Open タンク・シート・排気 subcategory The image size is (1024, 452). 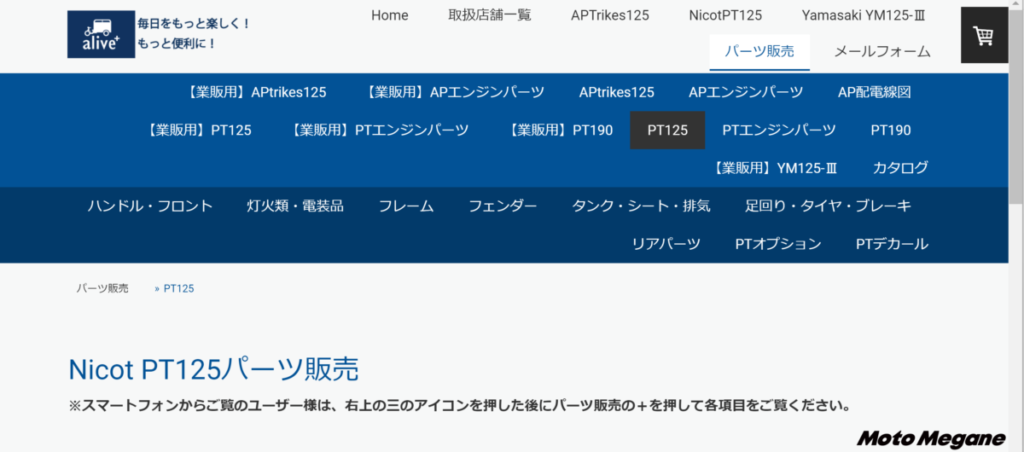click(641, 206)
